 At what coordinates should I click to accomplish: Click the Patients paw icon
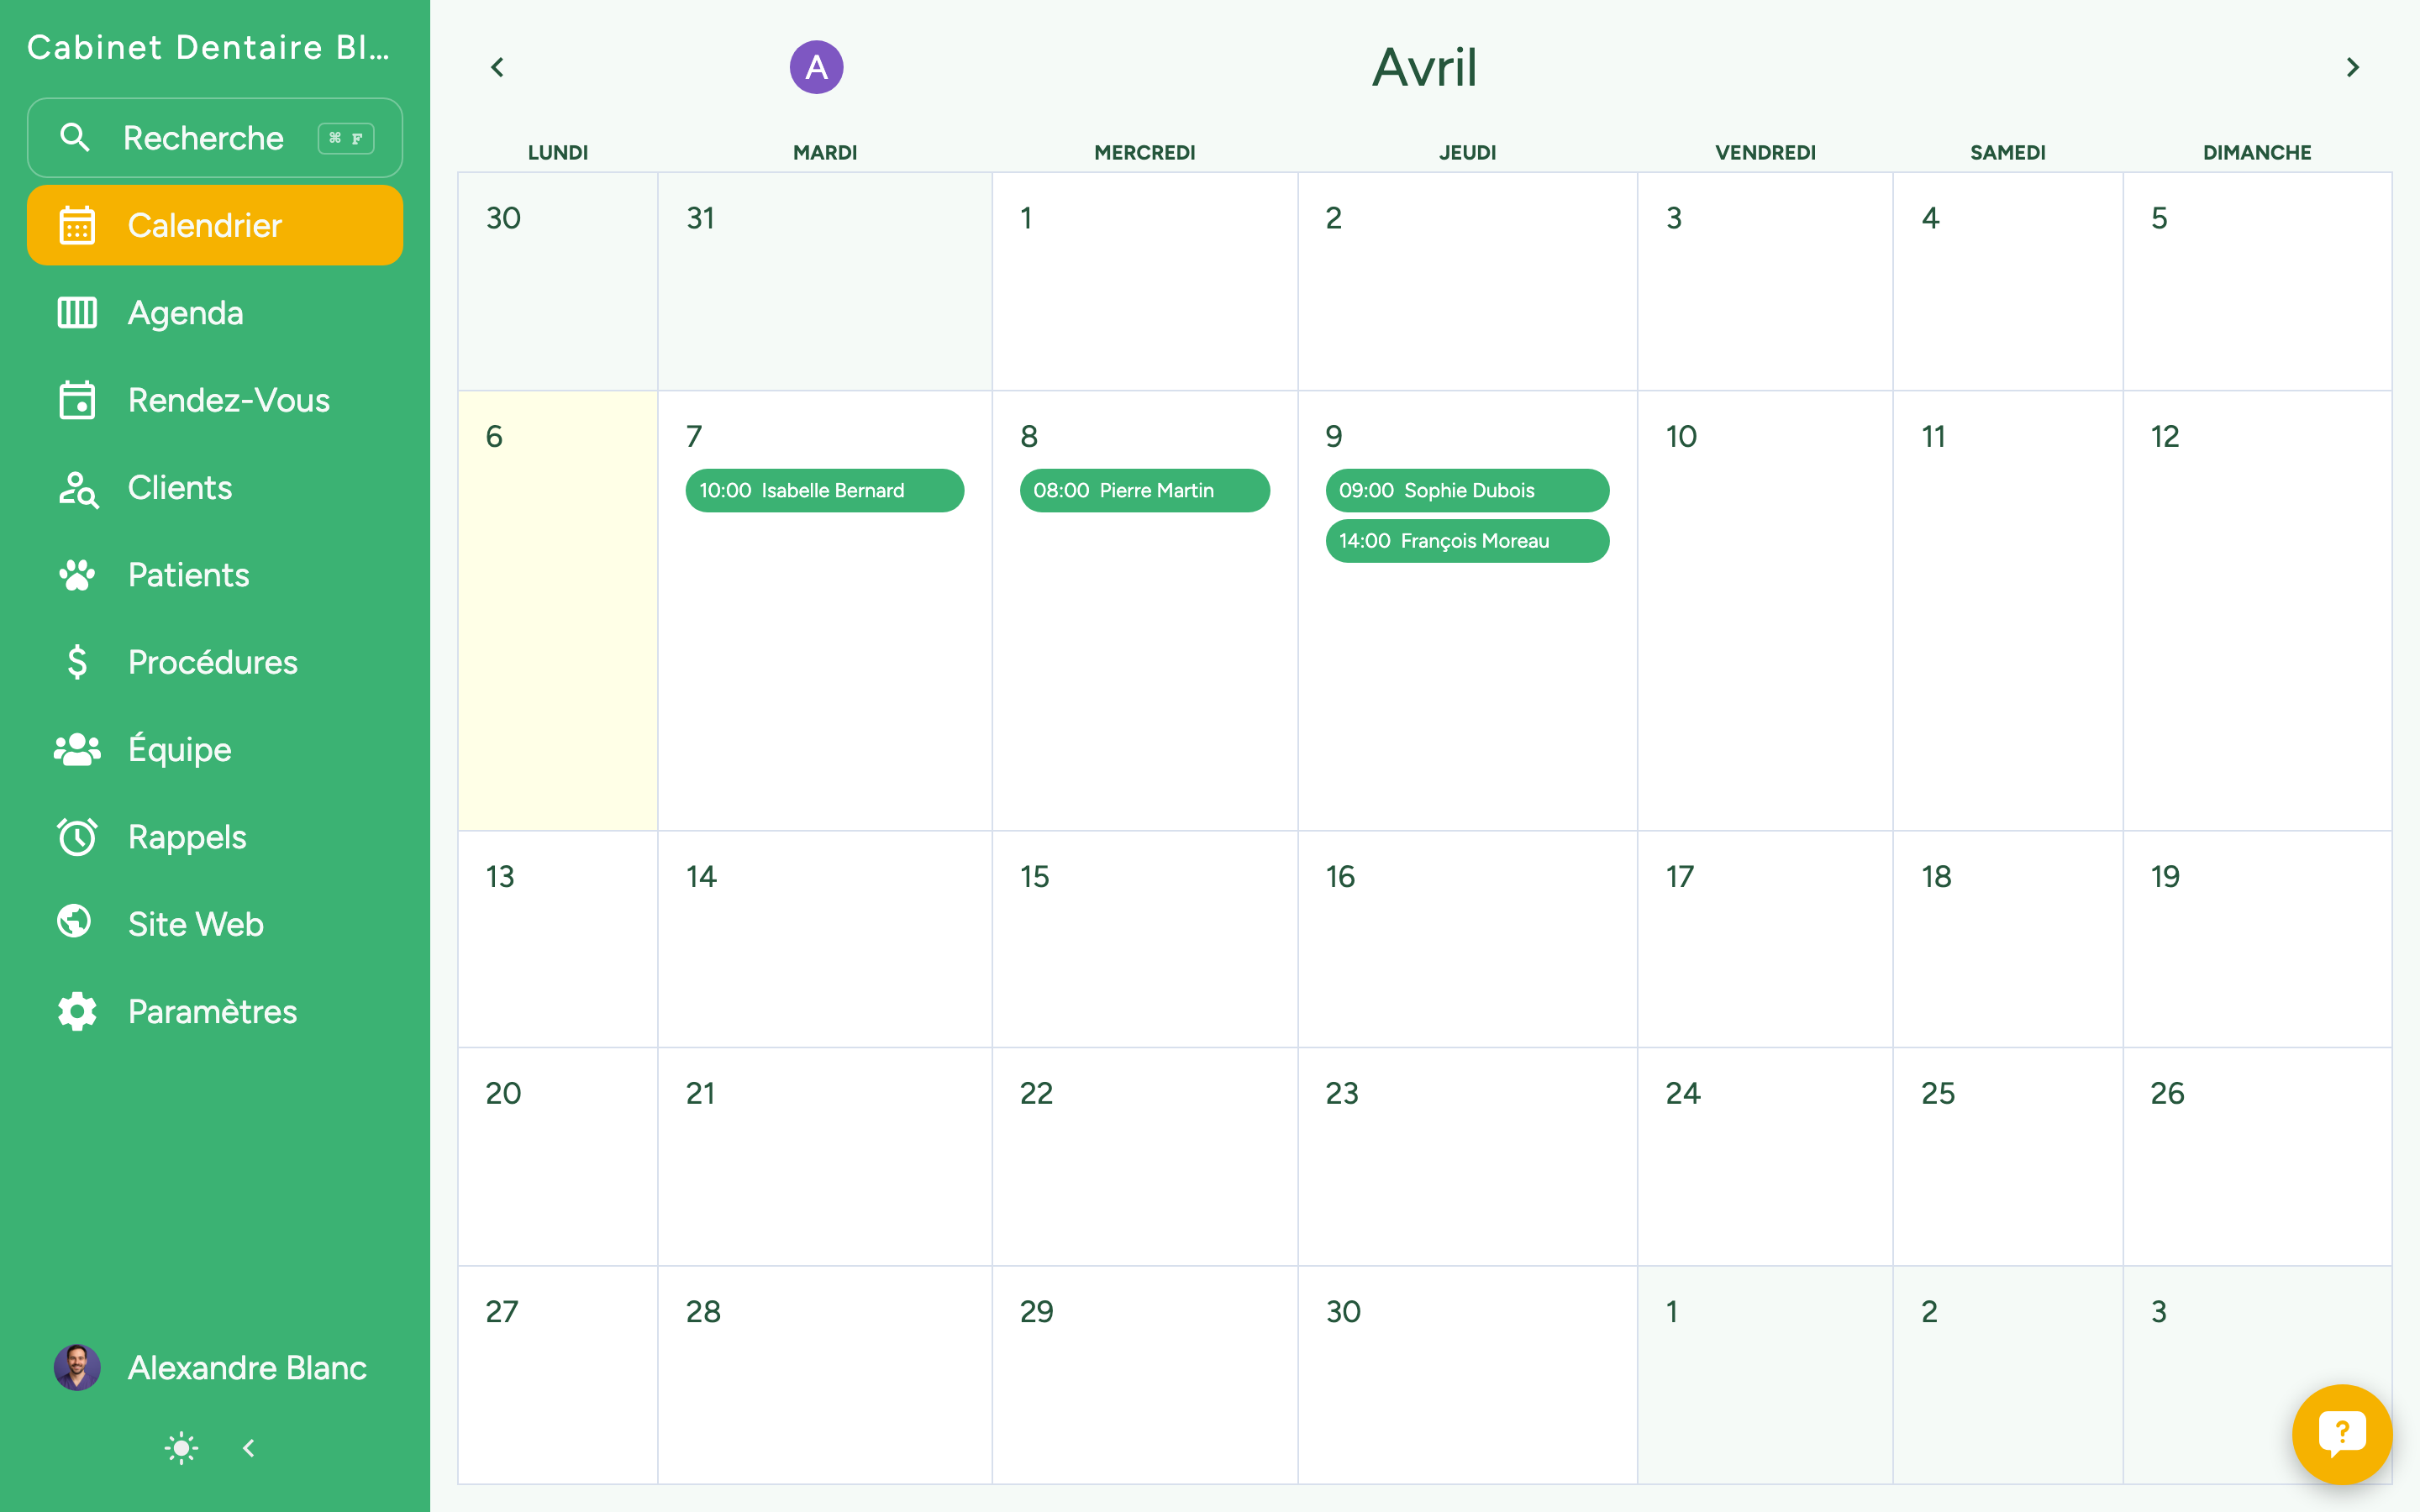(77, 575)
